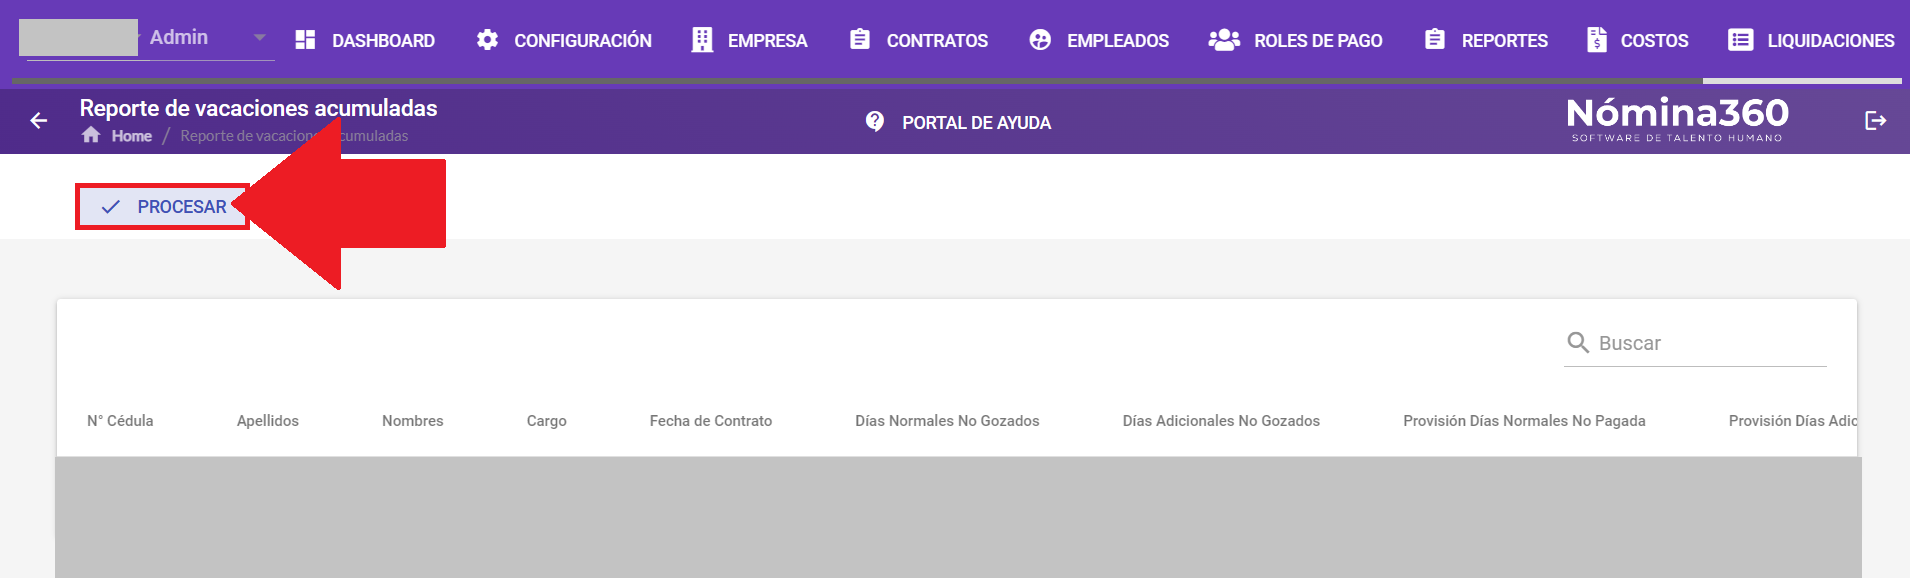
Task: Open the LIQUIDACIONES menu
Action: 1831,41
